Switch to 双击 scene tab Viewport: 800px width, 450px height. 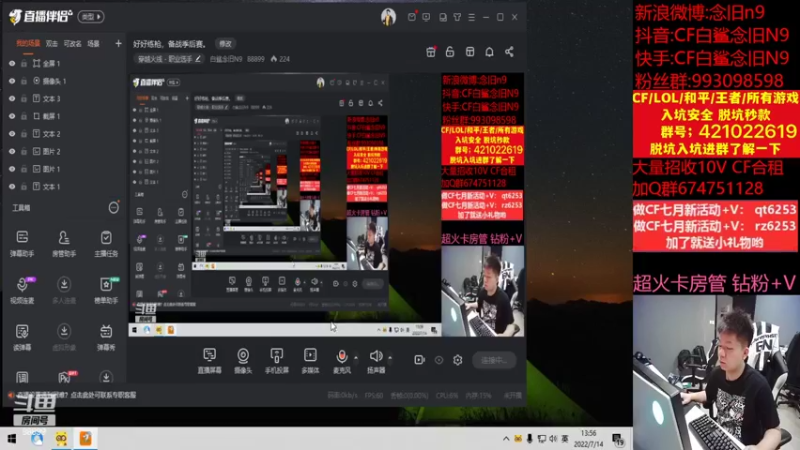point(52,44)
